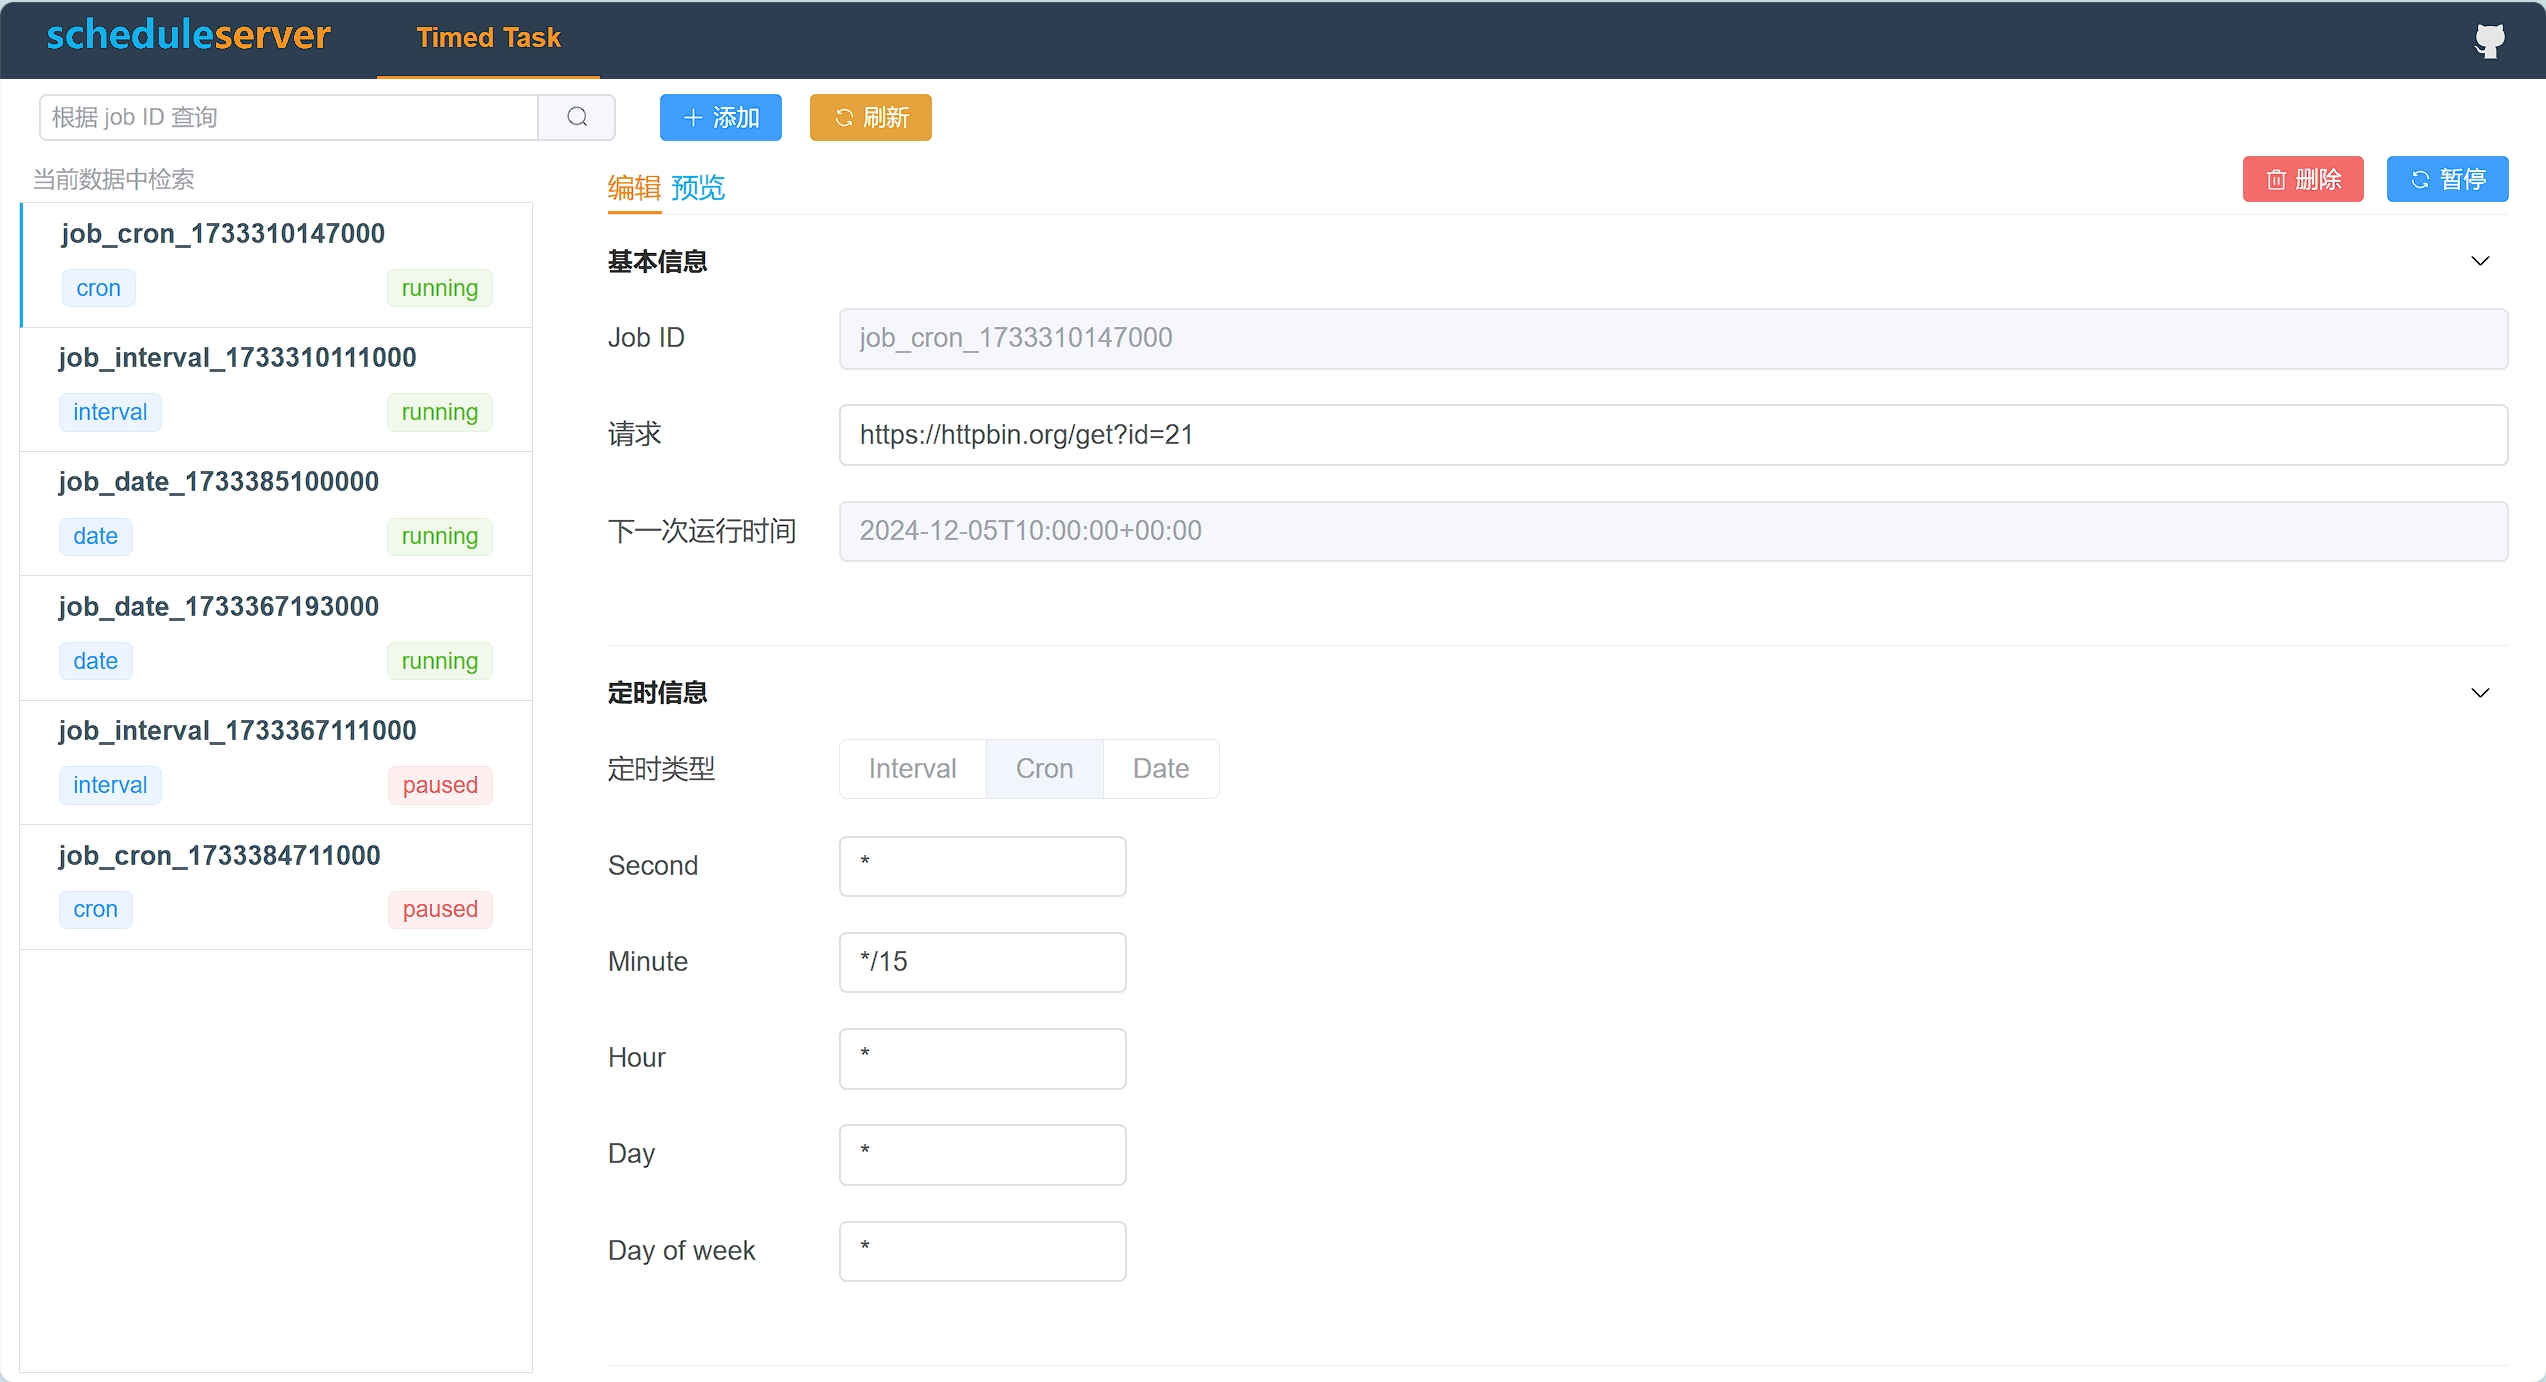Open the Timed Task menu tab

tap(488, 38)
